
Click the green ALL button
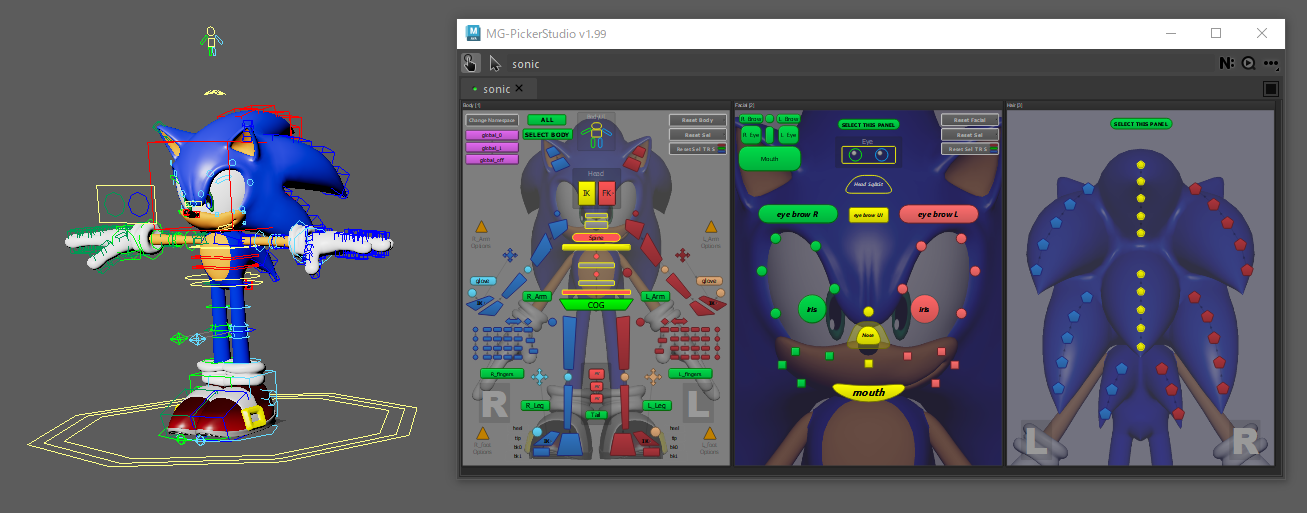(547, 120)
